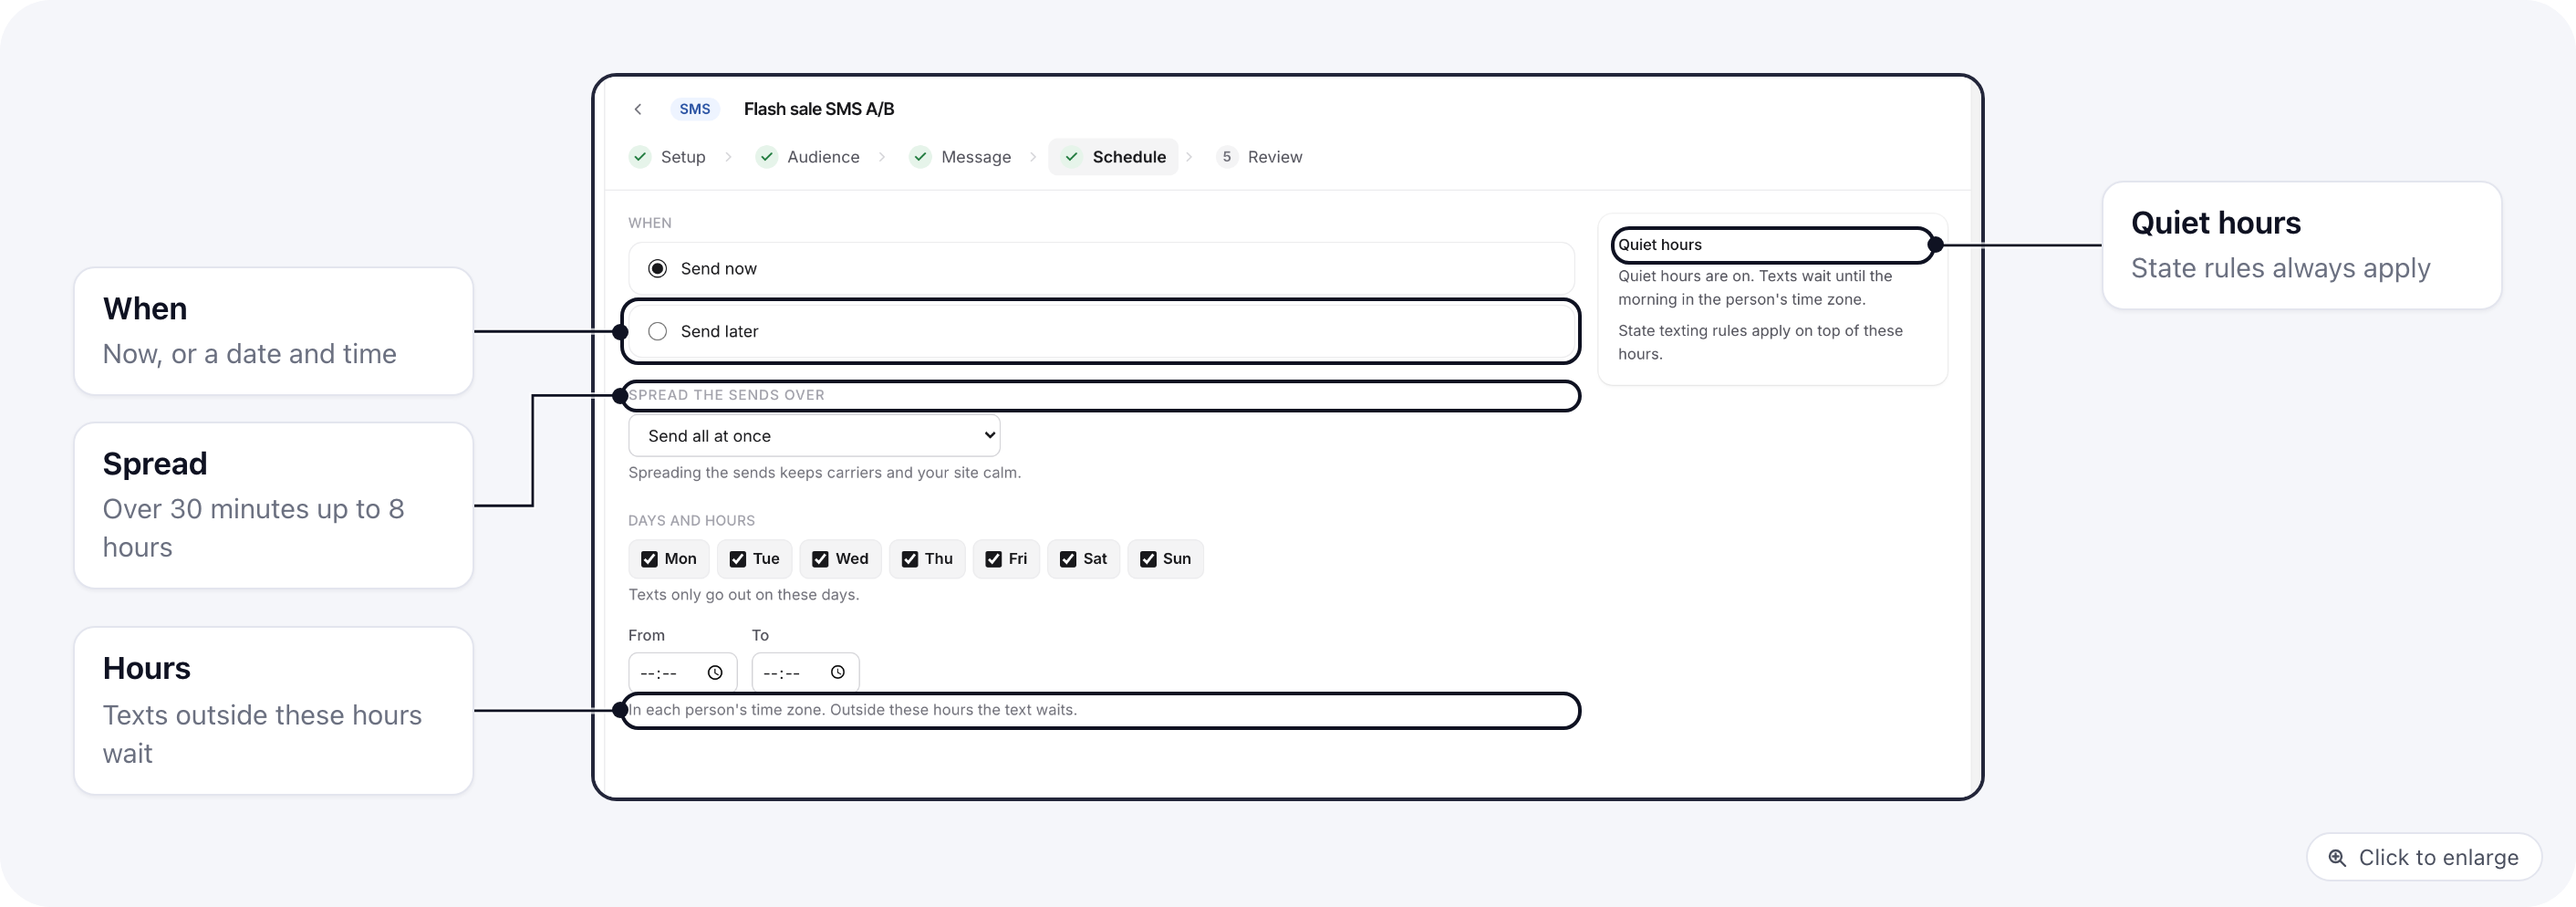Image resolution: width=2576 pixels, height=907 pixels.
Task: Click the "In each person's time zone" hint
Action: 853,710
